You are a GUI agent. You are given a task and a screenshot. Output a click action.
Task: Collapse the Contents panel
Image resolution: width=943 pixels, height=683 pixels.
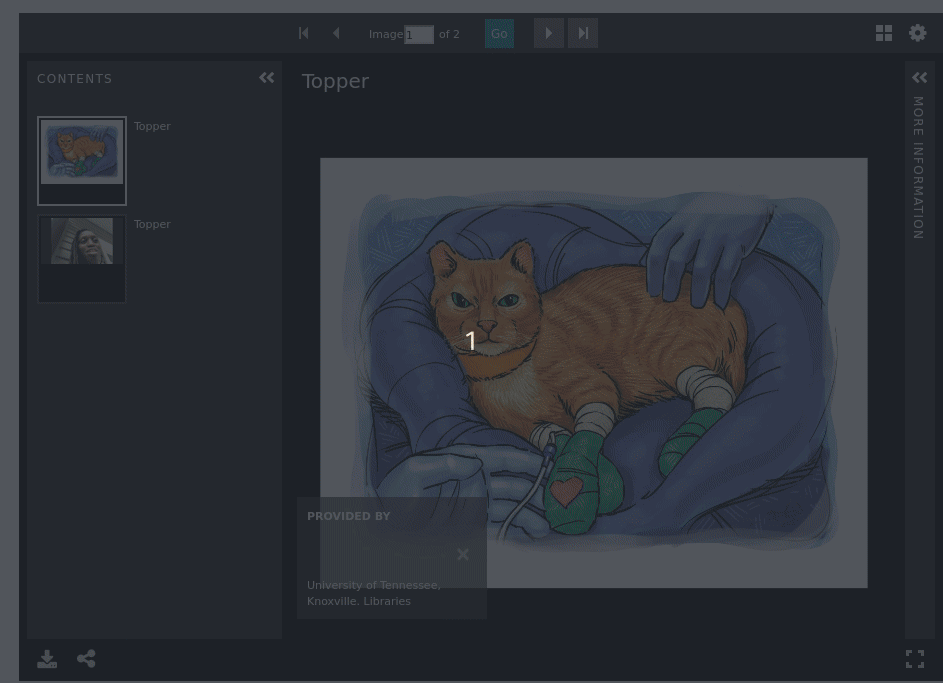(x=266, y=78)
